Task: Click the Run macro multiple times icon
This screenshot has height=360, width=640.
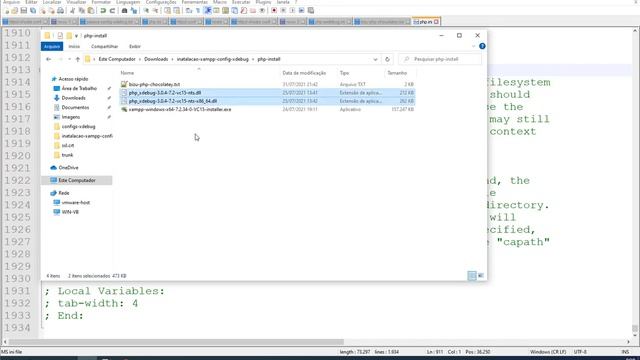Action: point(301,11)
